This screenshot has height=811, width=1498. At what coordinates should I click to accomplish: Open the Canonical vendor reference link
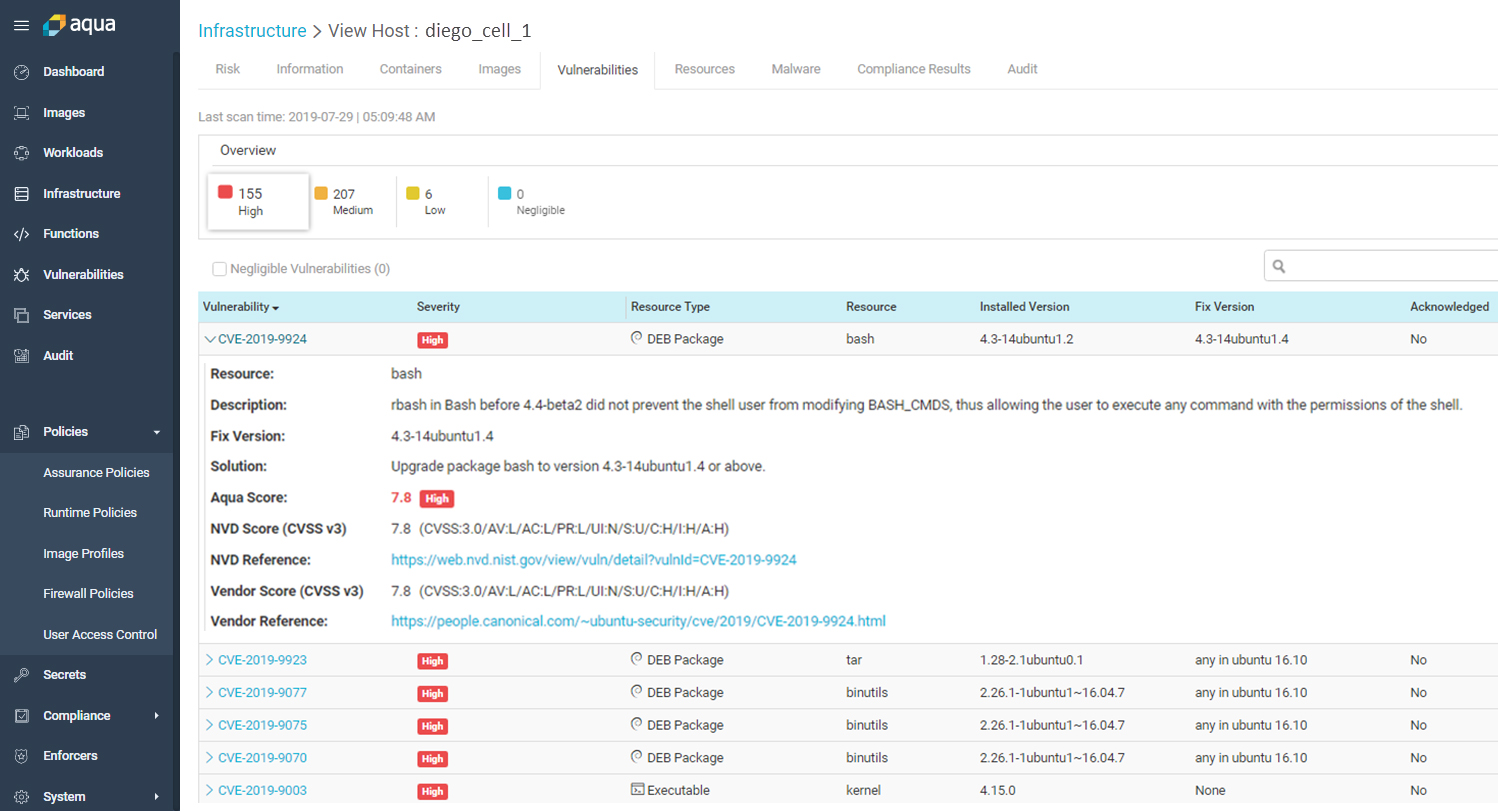[x=638, y=621]
